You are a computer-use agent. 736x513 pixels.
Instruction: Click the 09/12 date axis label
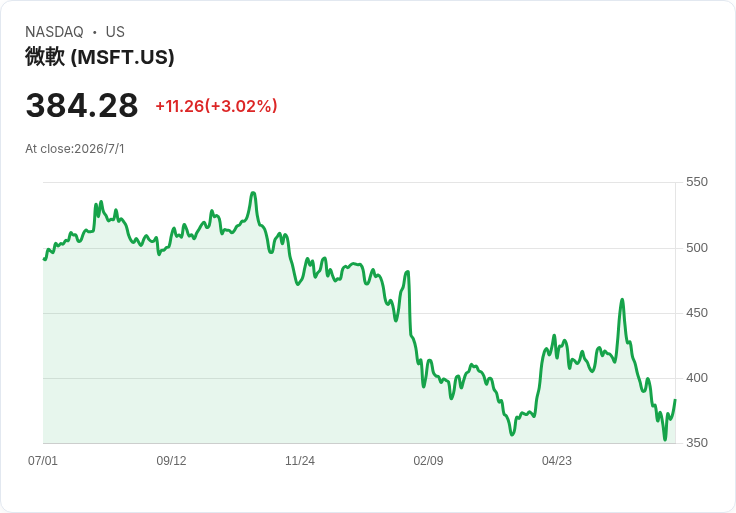pos(171,460)
